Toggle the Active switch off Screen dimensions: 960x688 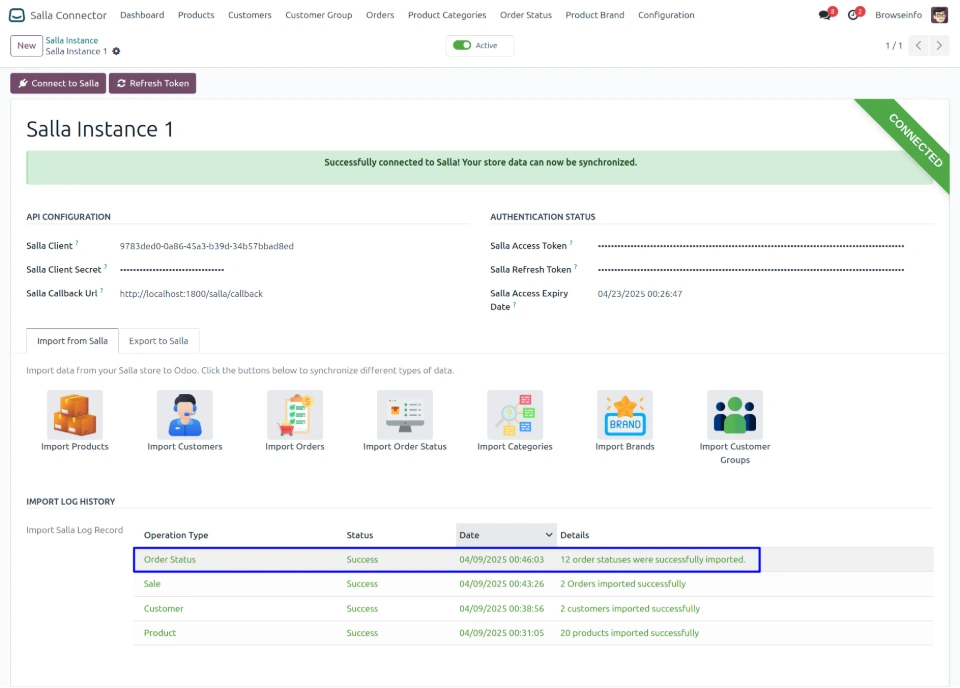coord(462,46)
